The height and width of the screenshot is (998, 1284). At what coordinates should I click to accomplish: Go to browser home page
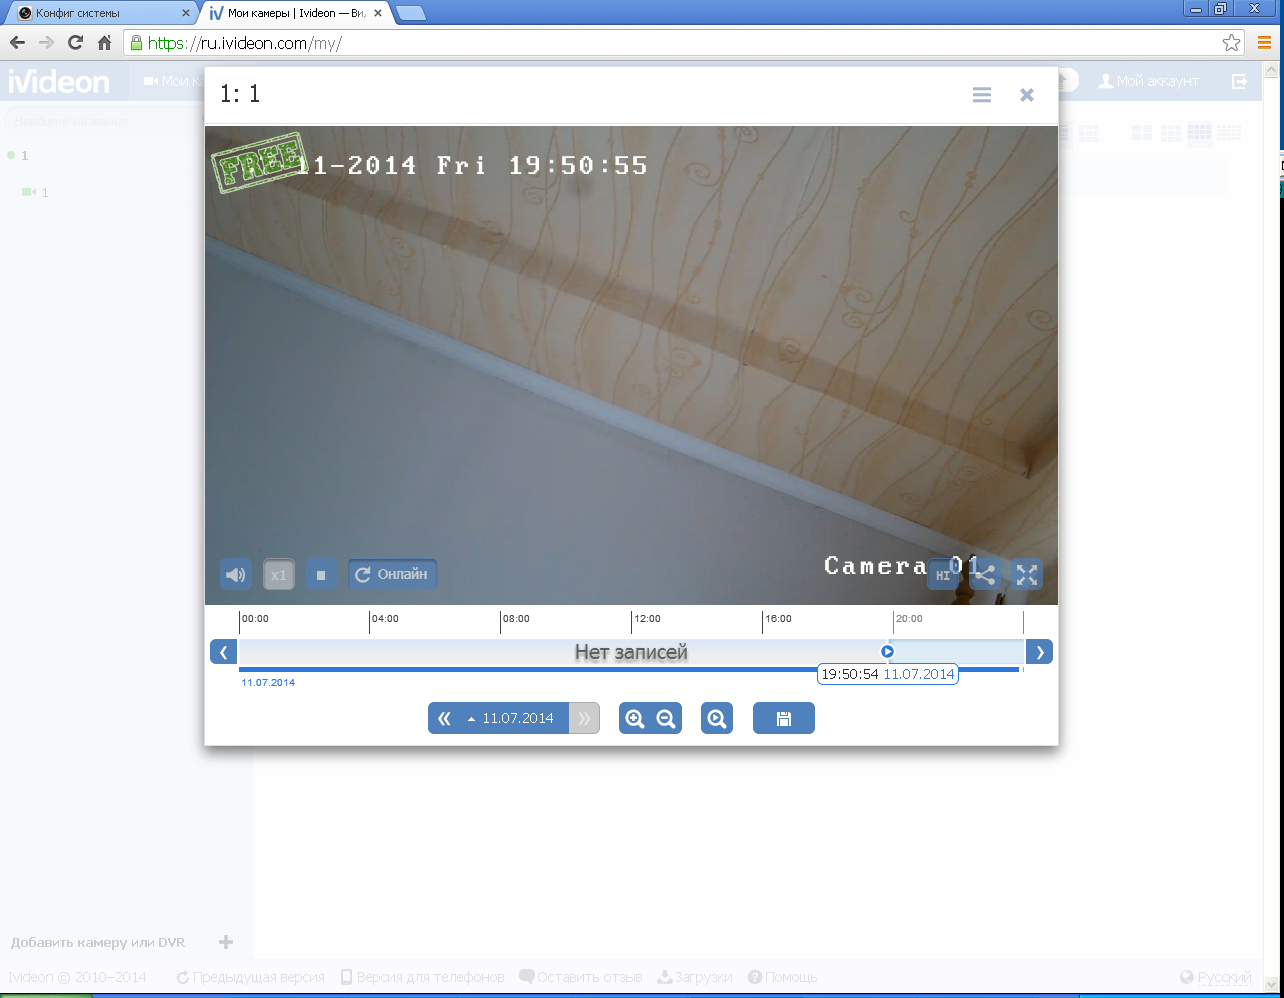104,43
